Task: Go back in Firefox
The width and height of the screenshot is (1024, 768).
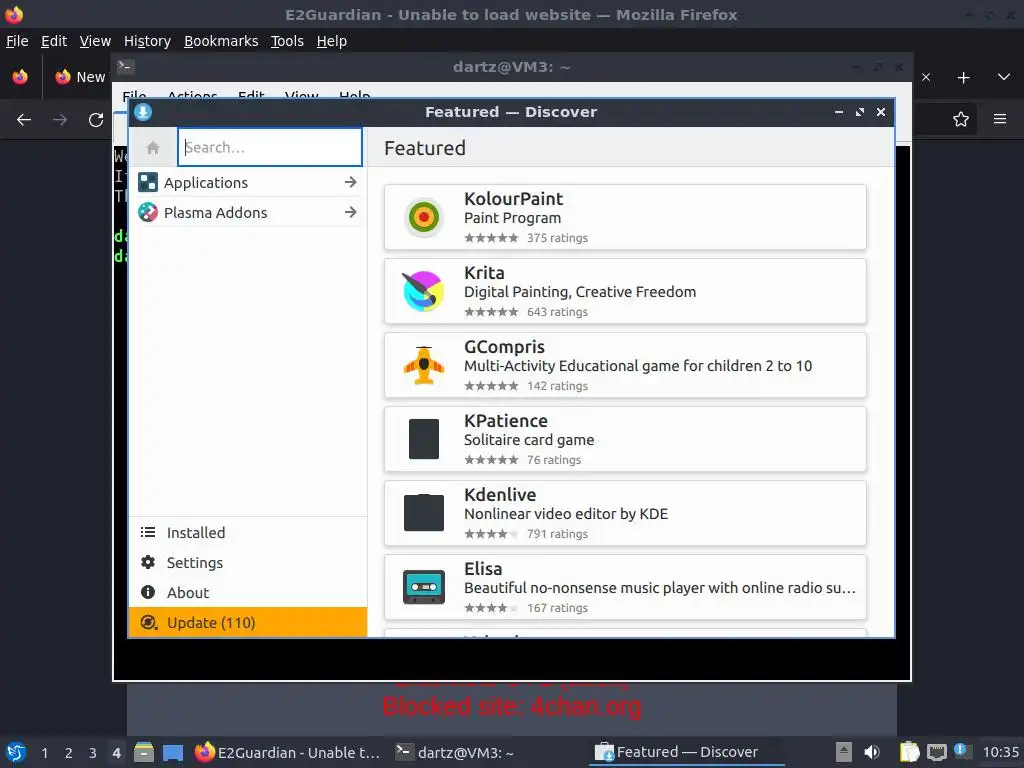Action: coord(24,120)
